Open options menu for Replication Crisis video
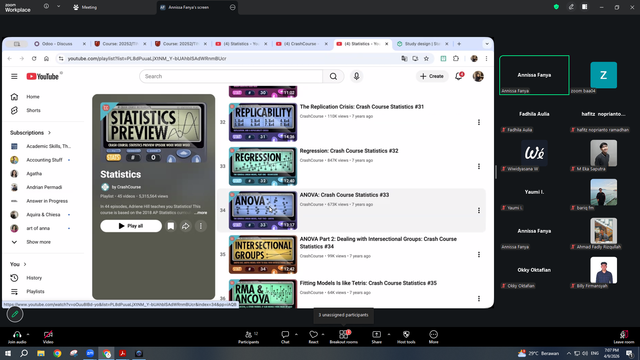Image resolution: width=640 pixels, height=360 pixels. pyautogui.click(x=479, y=122)
